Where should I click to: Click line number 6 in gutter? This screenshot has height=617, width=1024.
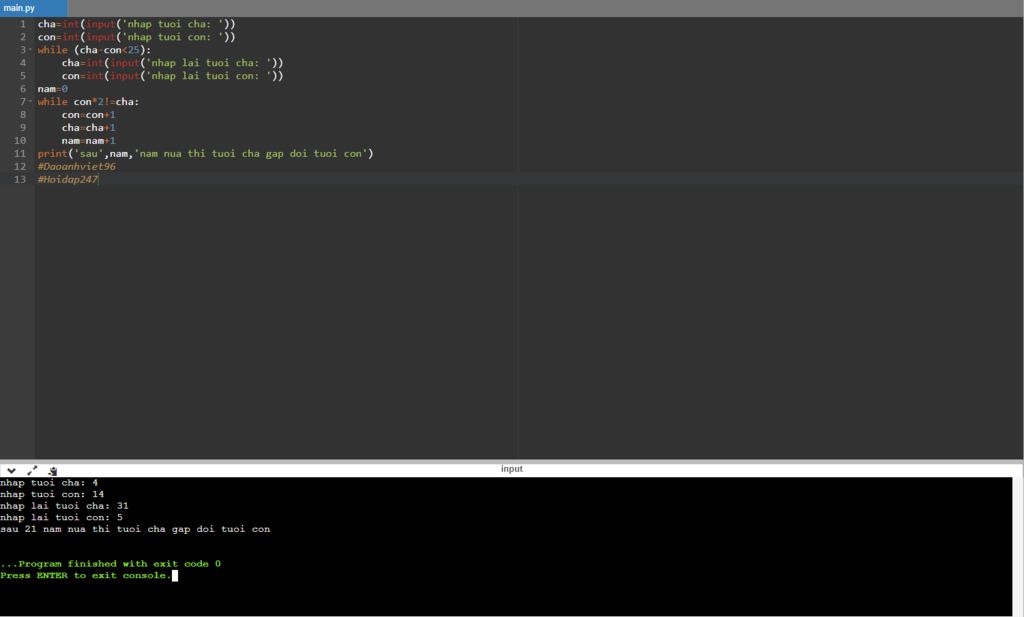[22, 89]
